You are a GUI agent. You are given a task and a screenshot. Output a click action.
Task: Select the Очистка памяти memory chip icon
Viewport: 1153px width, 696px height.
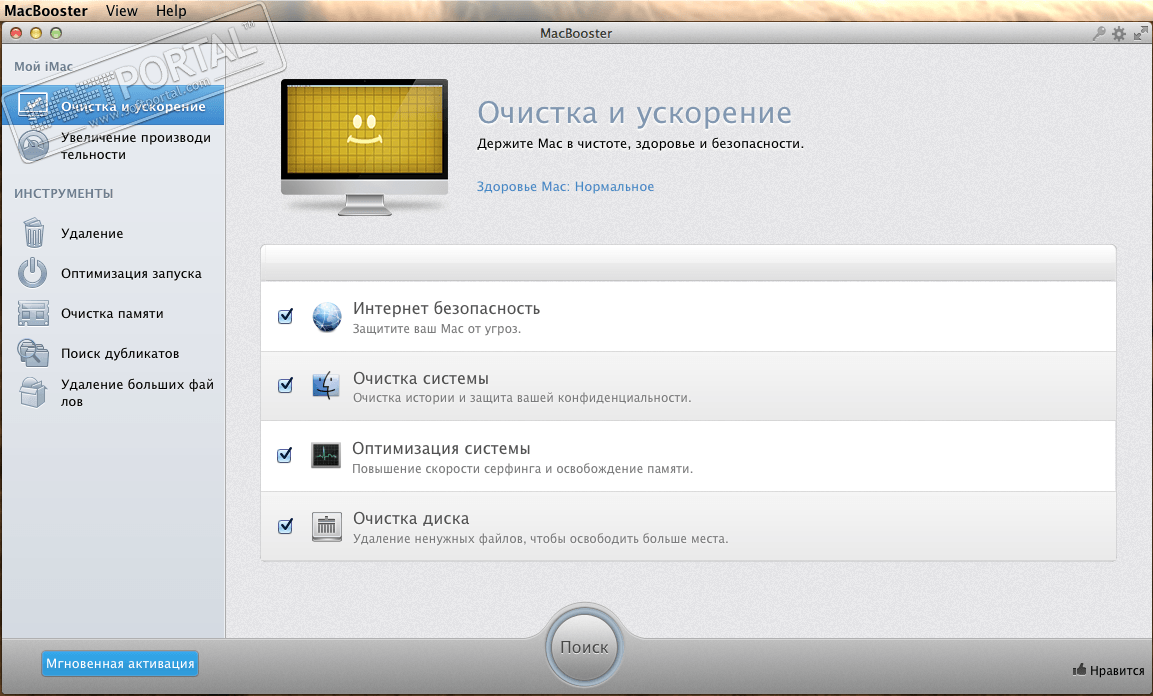click(33, 313)
